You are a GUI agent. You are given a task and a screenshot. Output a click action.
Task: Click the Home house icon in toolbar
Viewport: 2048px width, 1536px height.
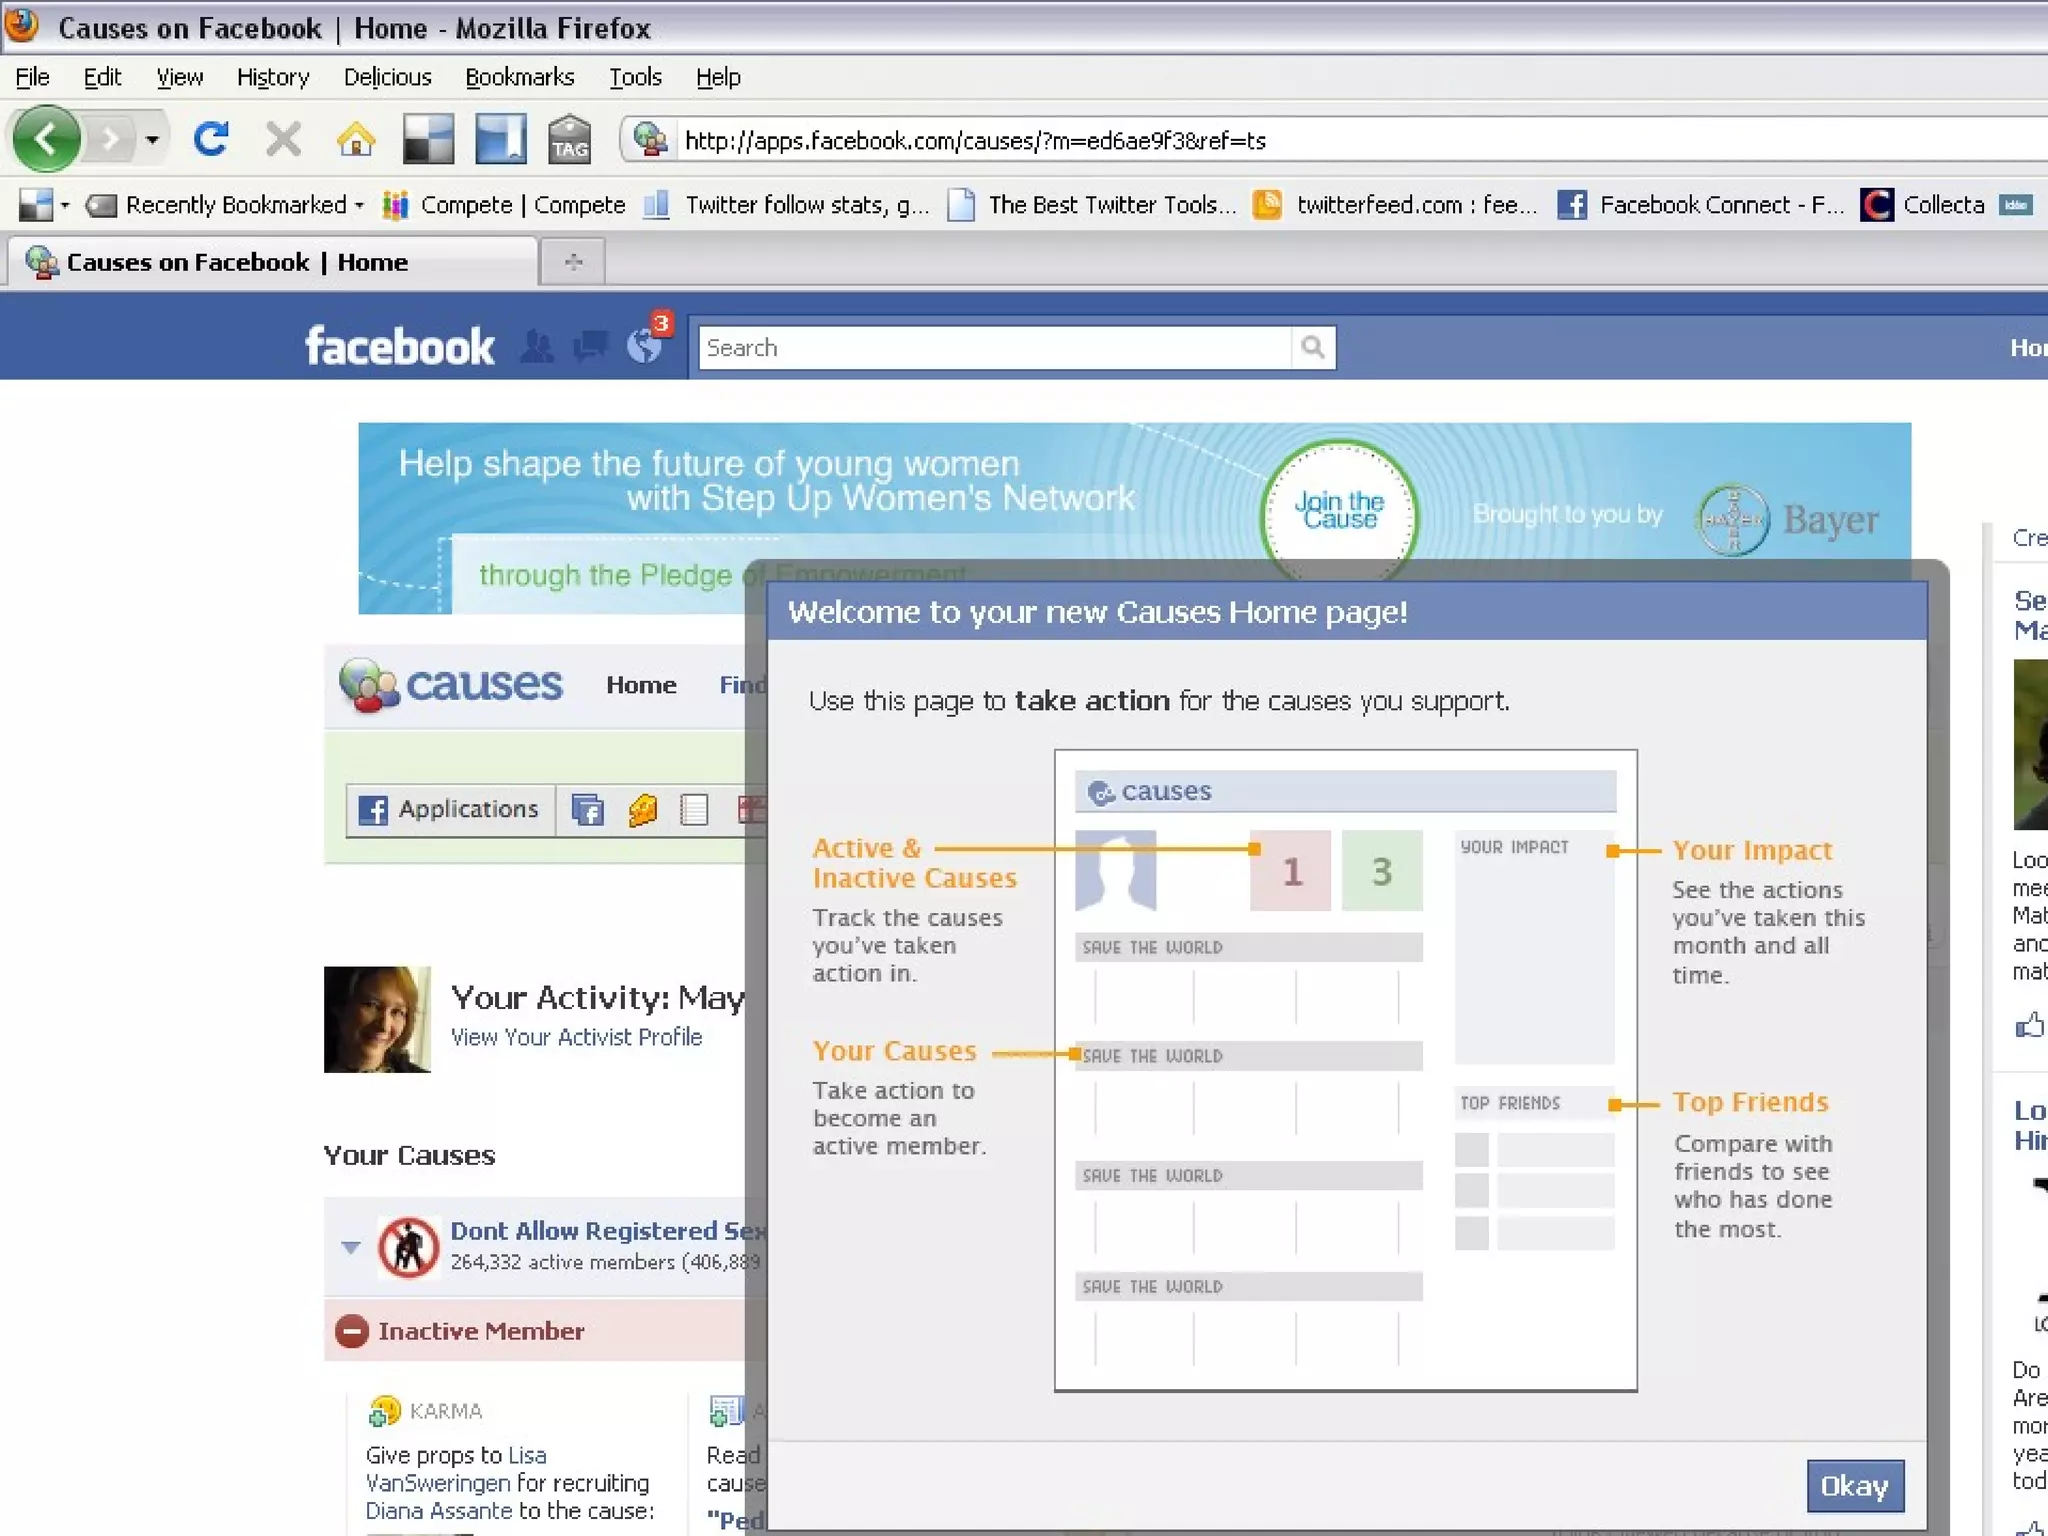click(x=355, y=139)
